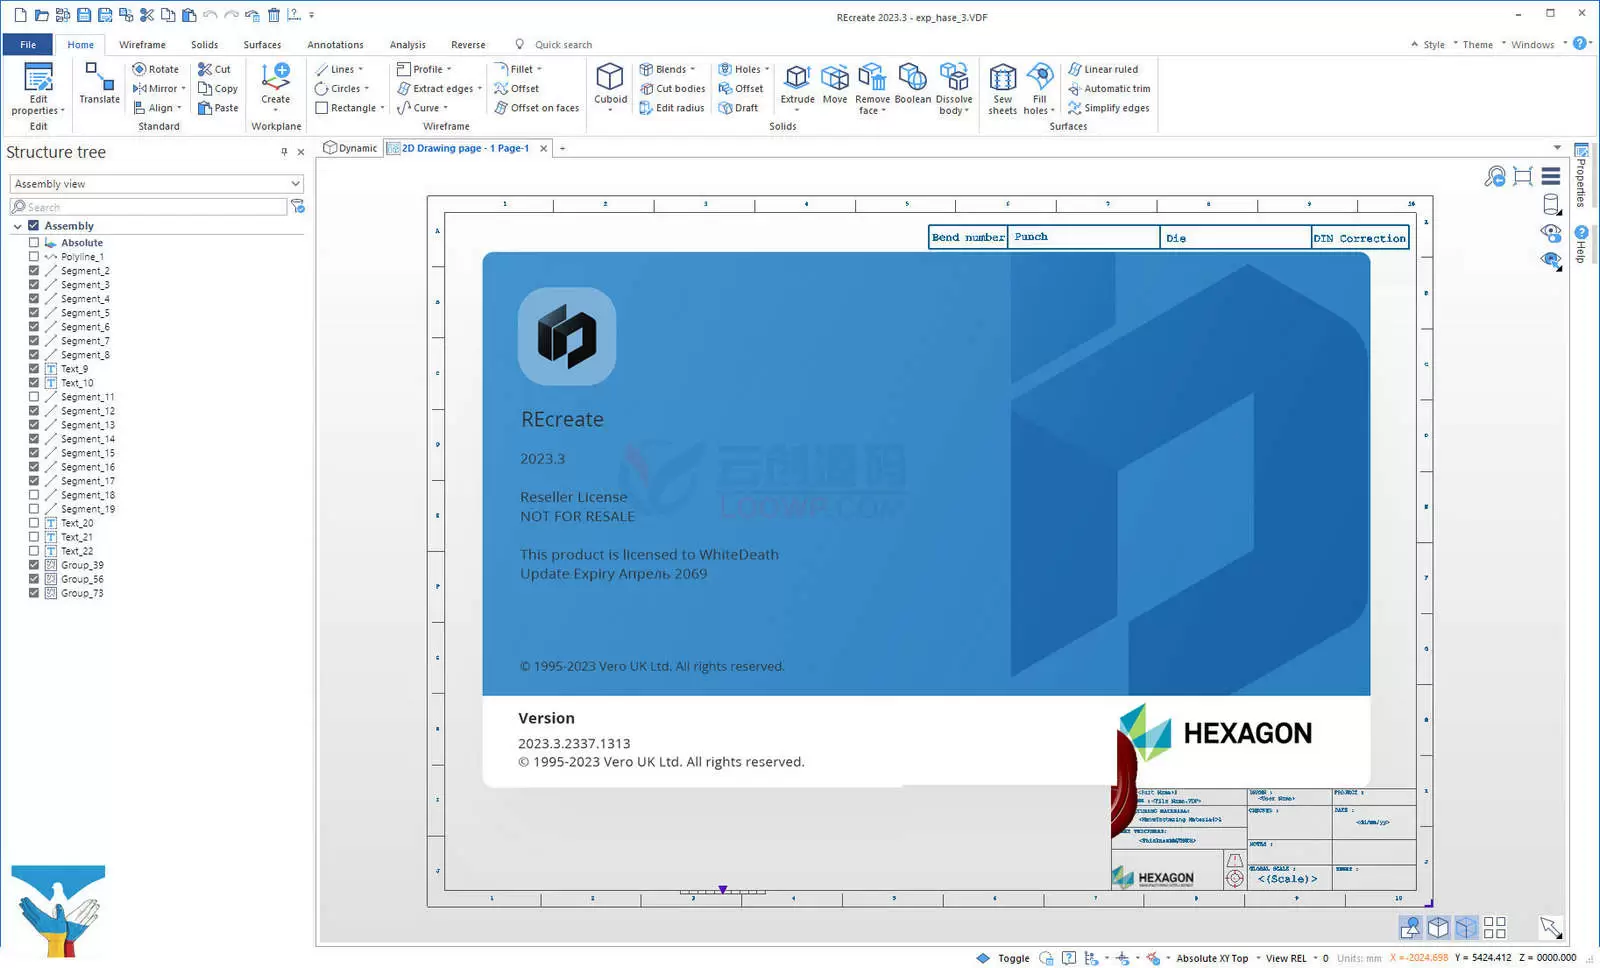Click Paste in the Standard group
This screenshot has height=968, width=1600.
218,107
